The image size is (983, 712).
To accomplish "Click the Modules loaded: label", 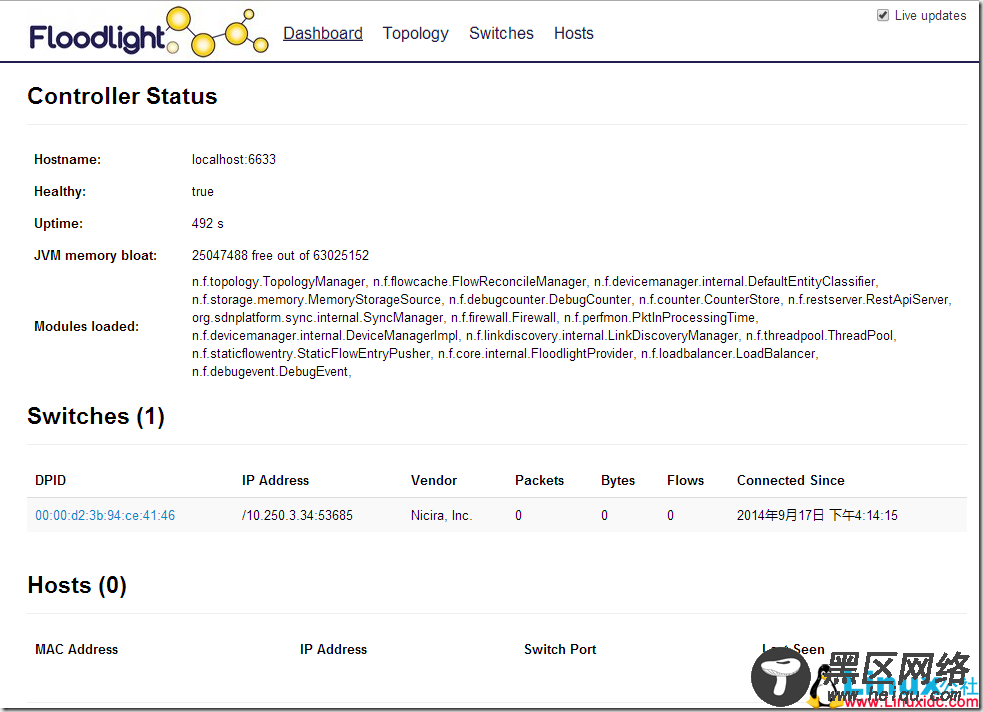I will click(87, 327).
